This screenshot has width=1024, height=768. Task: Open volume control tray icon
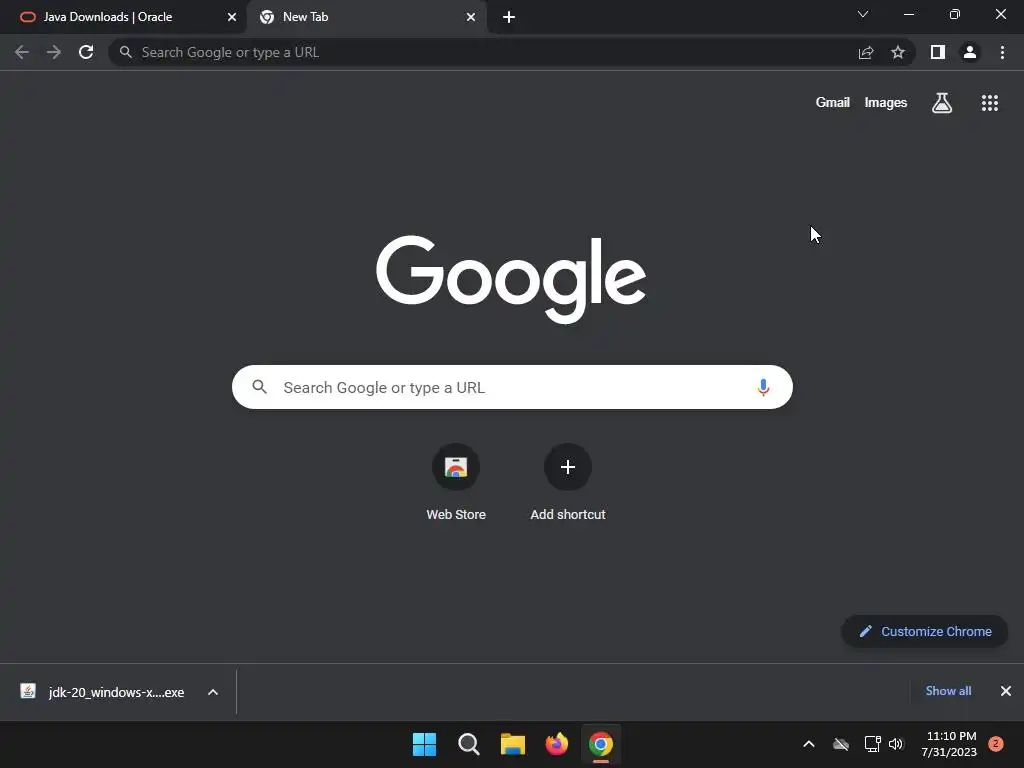(896, 744)
